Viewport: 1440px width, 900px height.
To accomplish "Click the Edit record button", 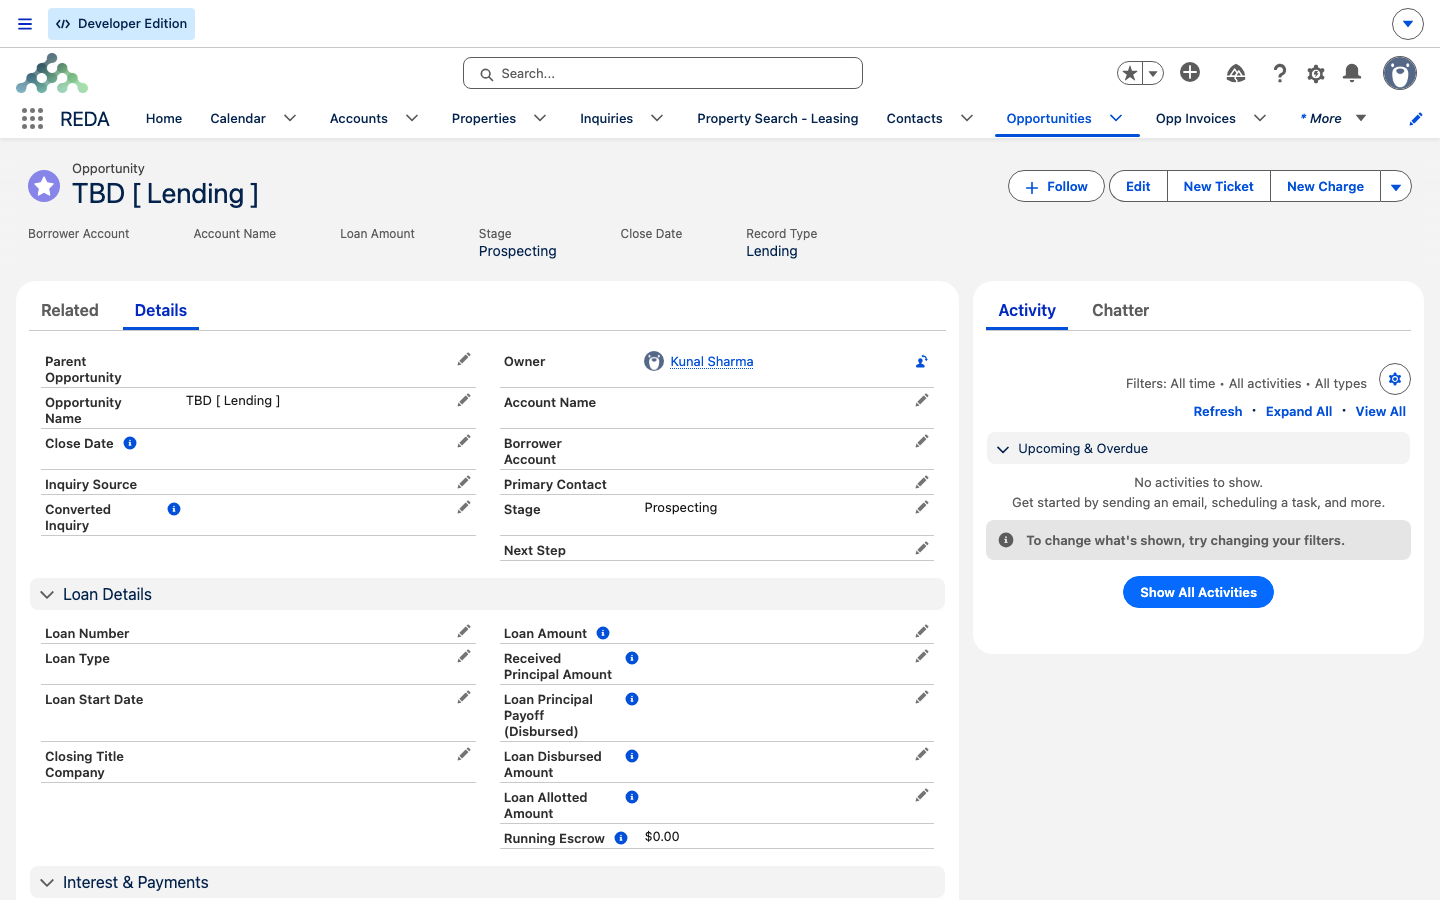I will [1138, 187].
